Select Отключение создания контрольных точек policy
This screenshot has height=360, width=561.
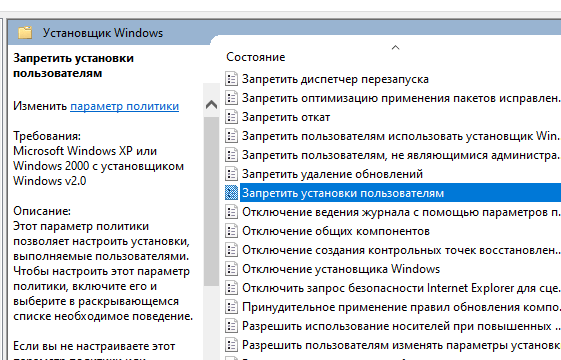[401, 250]
